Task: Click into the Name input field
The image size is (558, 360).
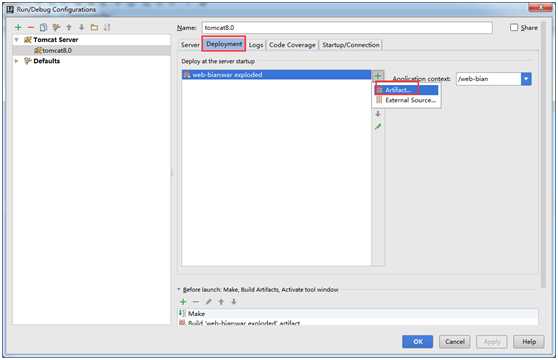Action: (347, 27)
